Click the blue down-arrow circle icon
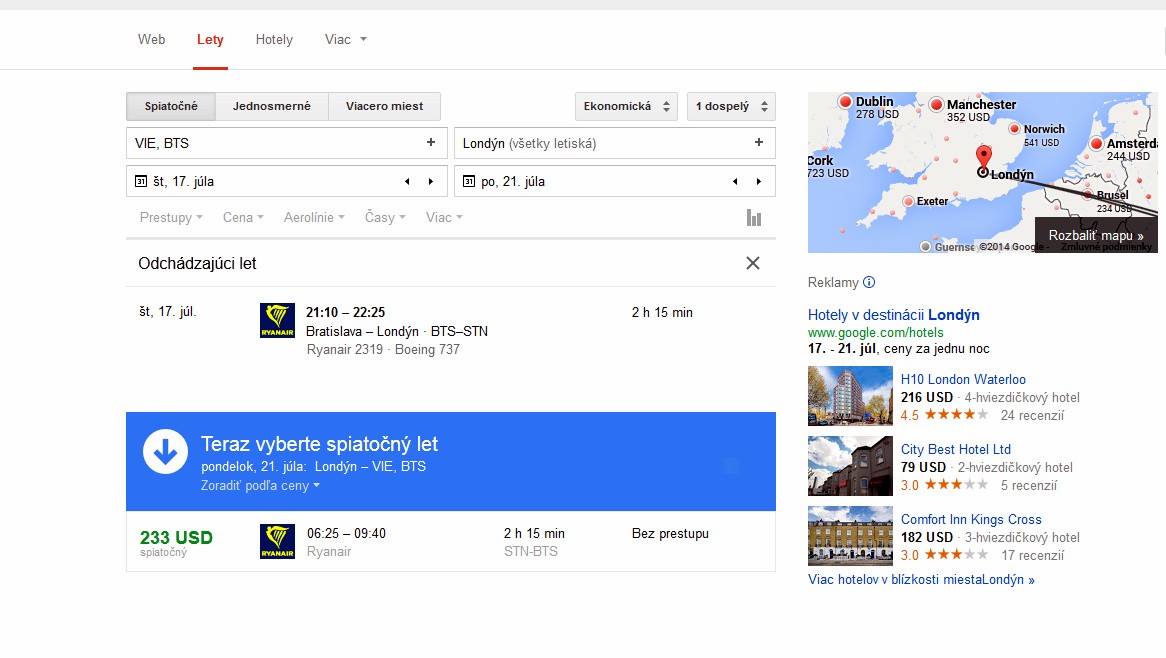The height and width of the screenshot is (658, 1166). pyautogui.click(x=166, y=452)
